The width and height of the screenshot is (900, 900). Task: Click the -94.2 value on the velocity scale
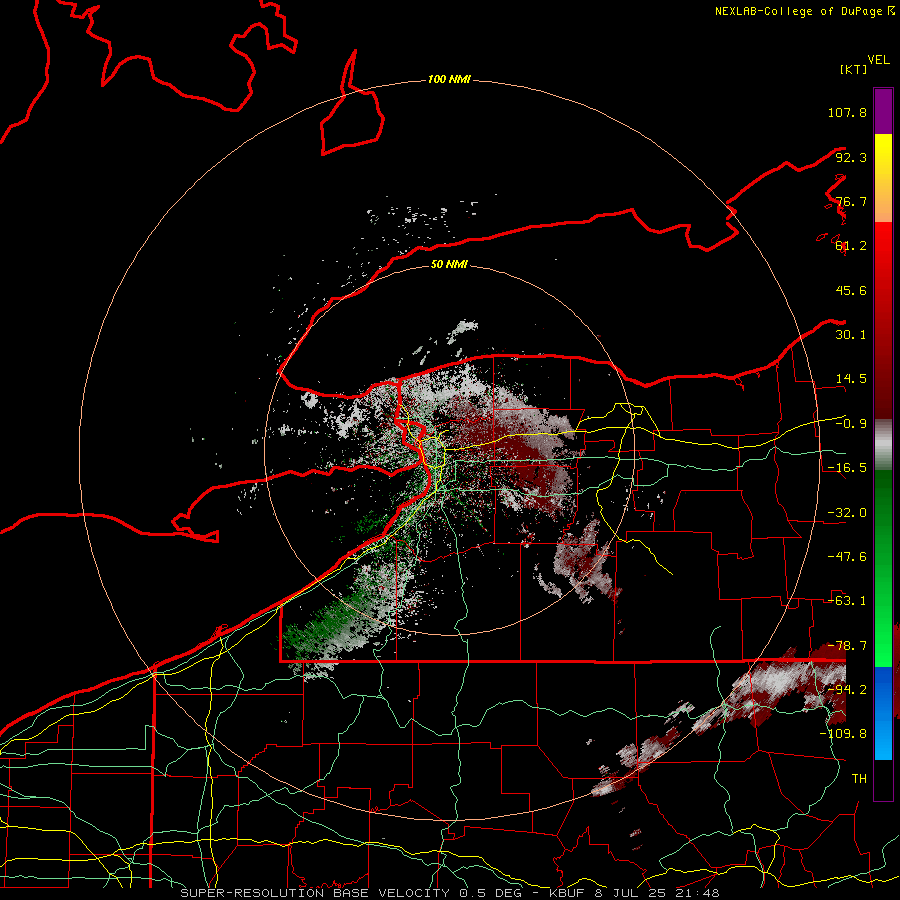(x=847, y=689)
